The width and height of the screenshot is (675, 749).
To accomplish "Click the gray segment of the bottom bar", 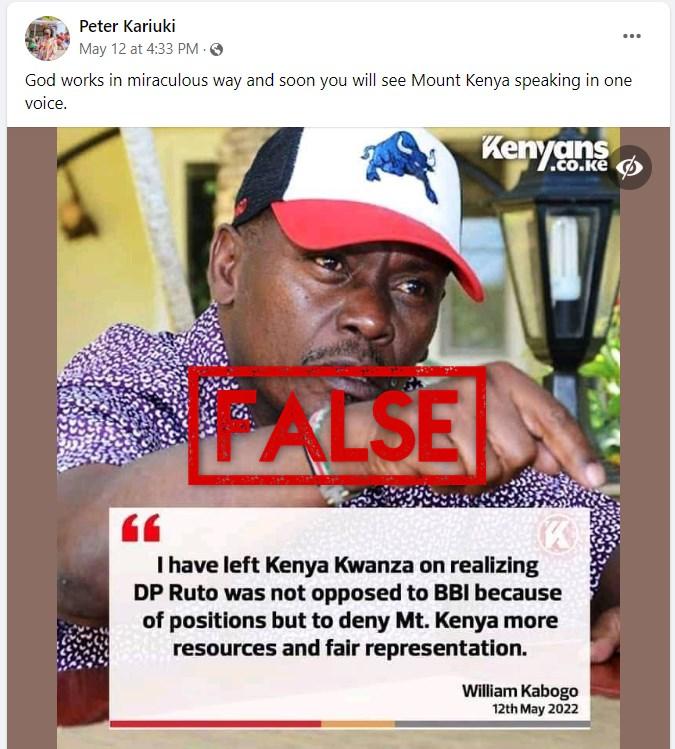I will pyautogui.click(x=493, y=724).
